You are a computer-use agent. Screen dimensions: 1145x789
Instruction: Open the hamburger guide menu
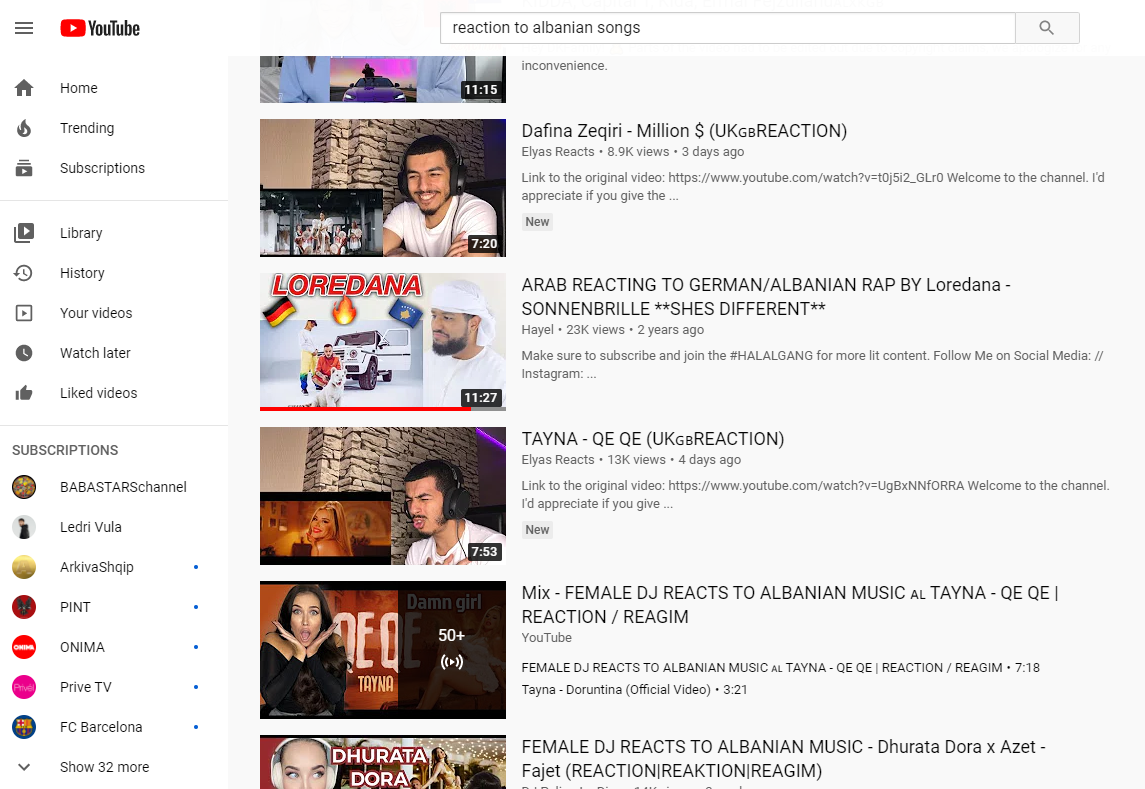point(24,28)
